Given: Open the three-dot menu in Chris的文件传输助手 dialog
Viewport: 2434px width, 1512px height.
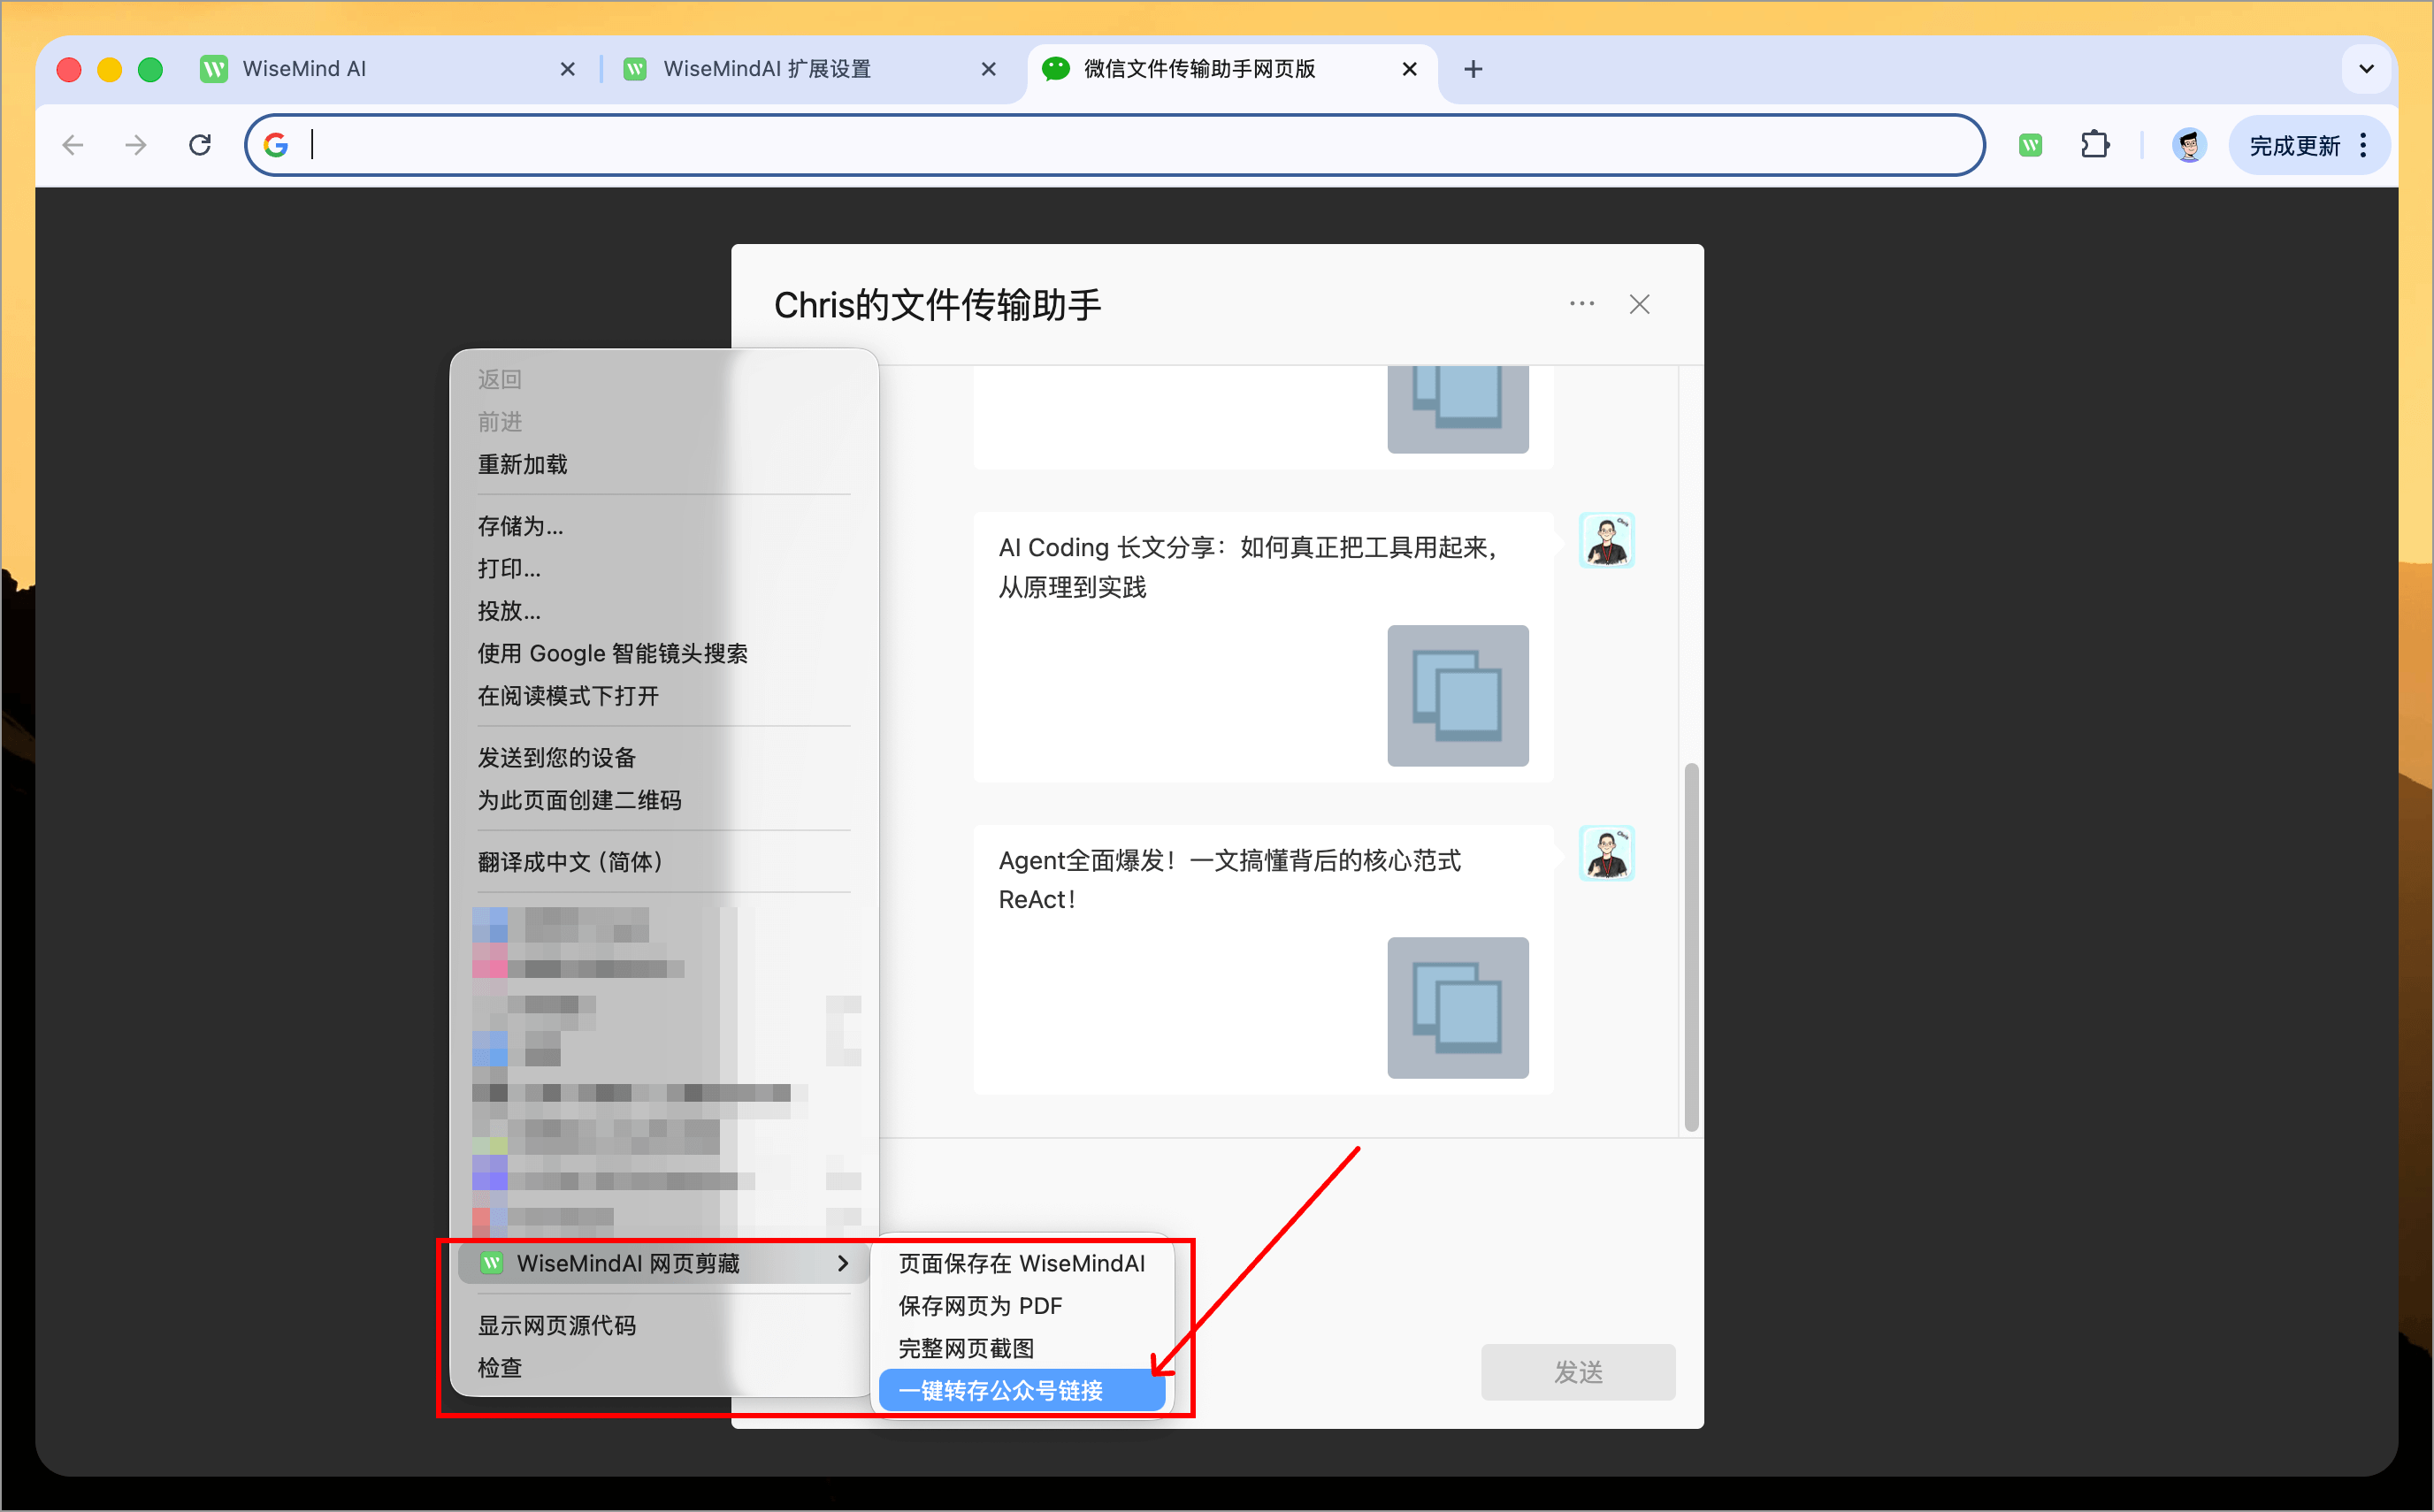Looking at the screenshot, I should 1581,304.
